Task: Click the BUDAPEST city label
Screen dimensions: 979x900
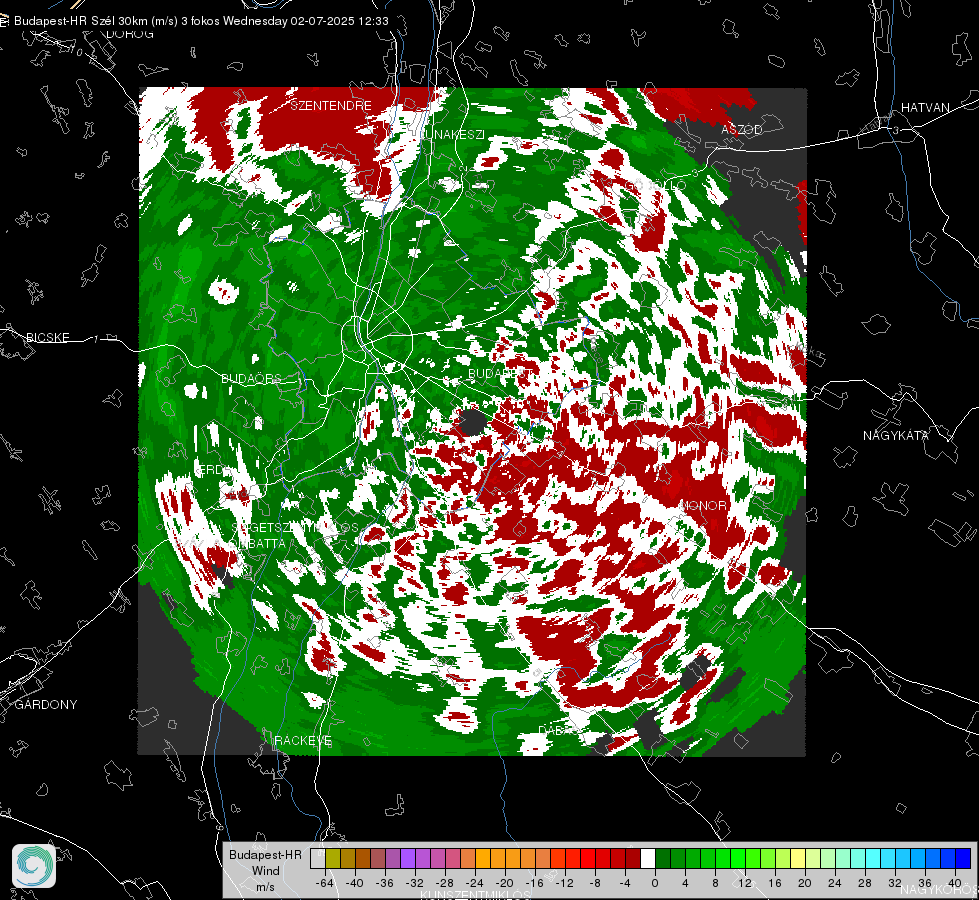Action: tap(500, 373)
